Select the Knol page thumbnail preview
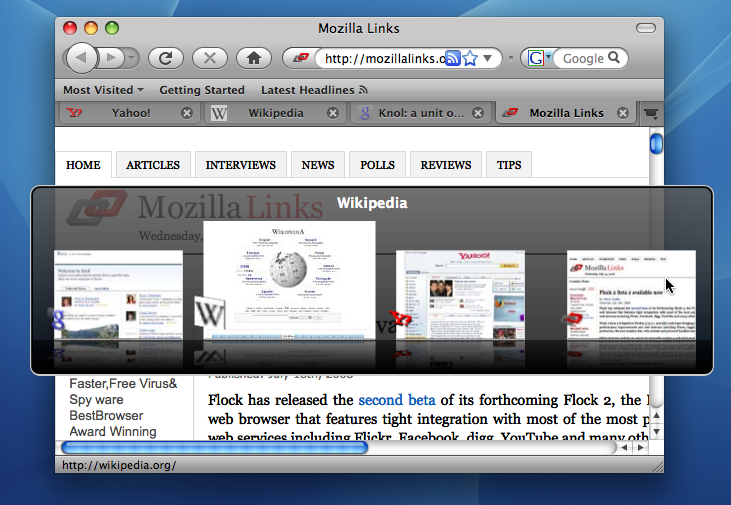This screenshot has width=731, height=505. click(119, 295)
